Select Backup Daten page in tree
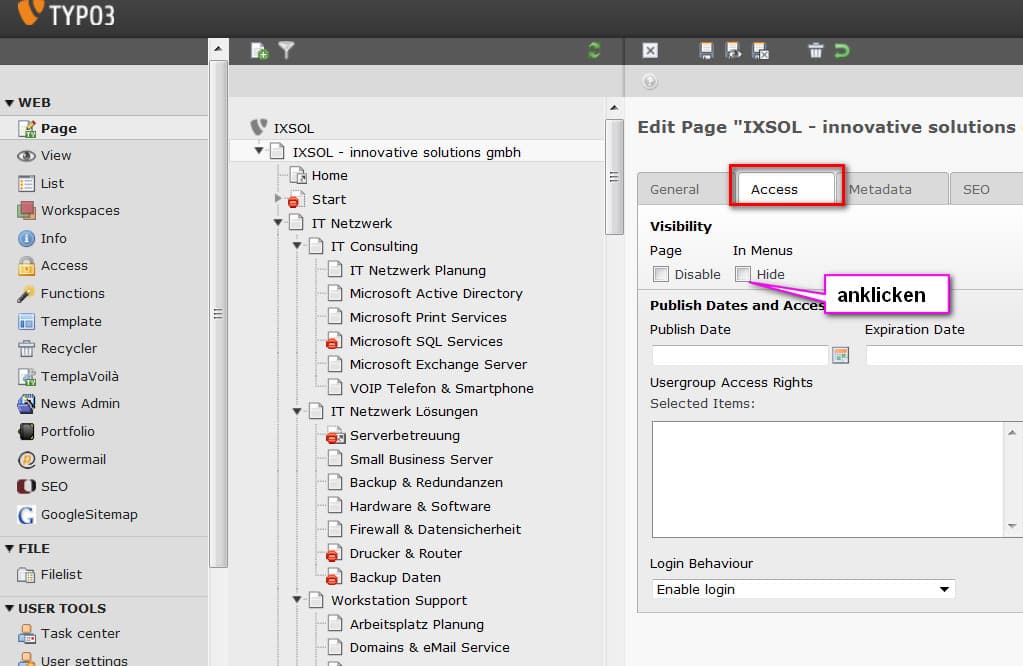This screenshot has height=666, width=1023. 395,577
